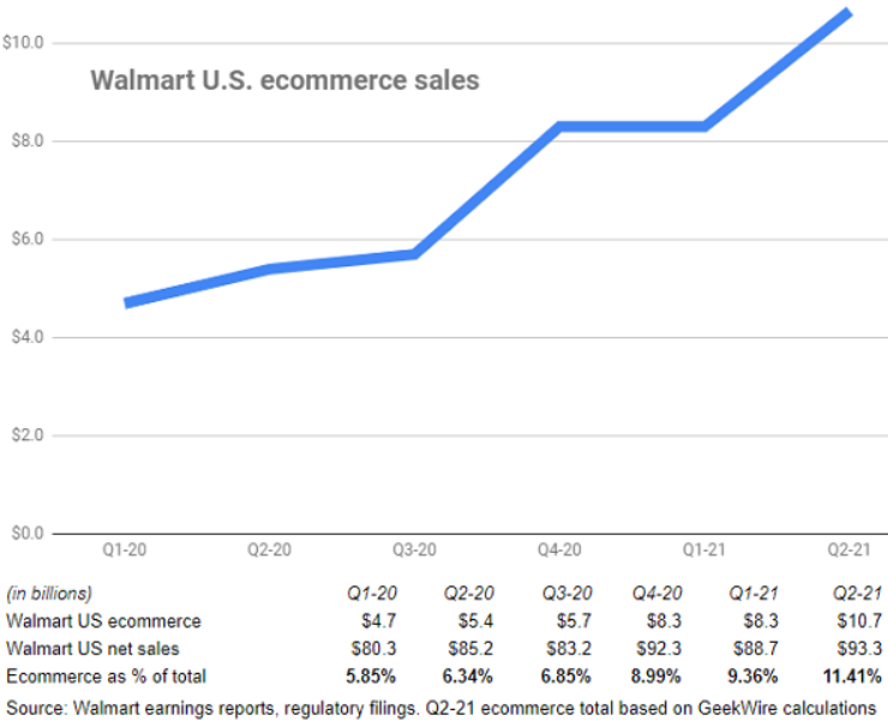Select the $0.0 y-axis label
Screen dimensions: 888x726
23,534
